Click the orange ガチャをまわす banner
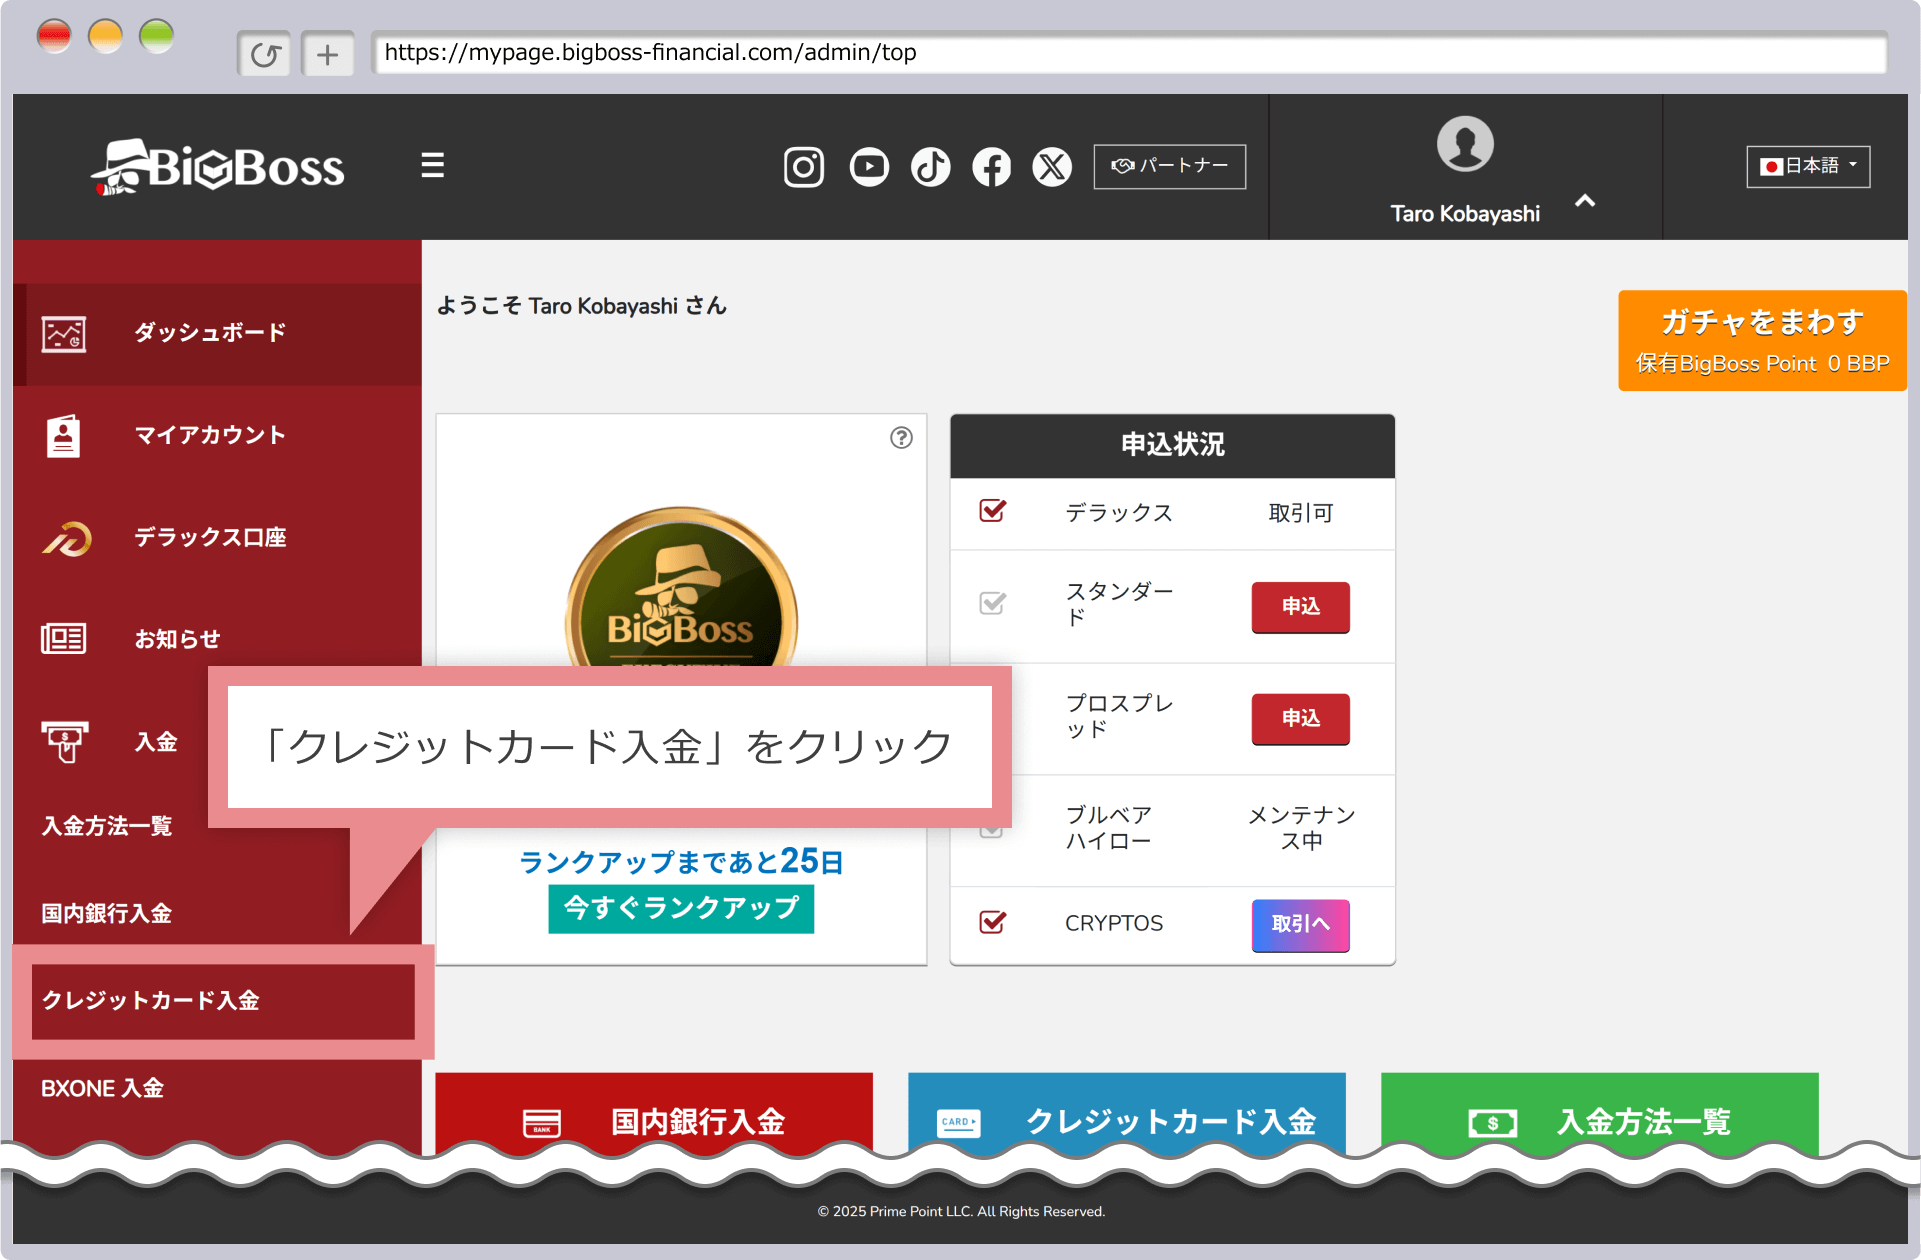 click(x=1761, y=341)
